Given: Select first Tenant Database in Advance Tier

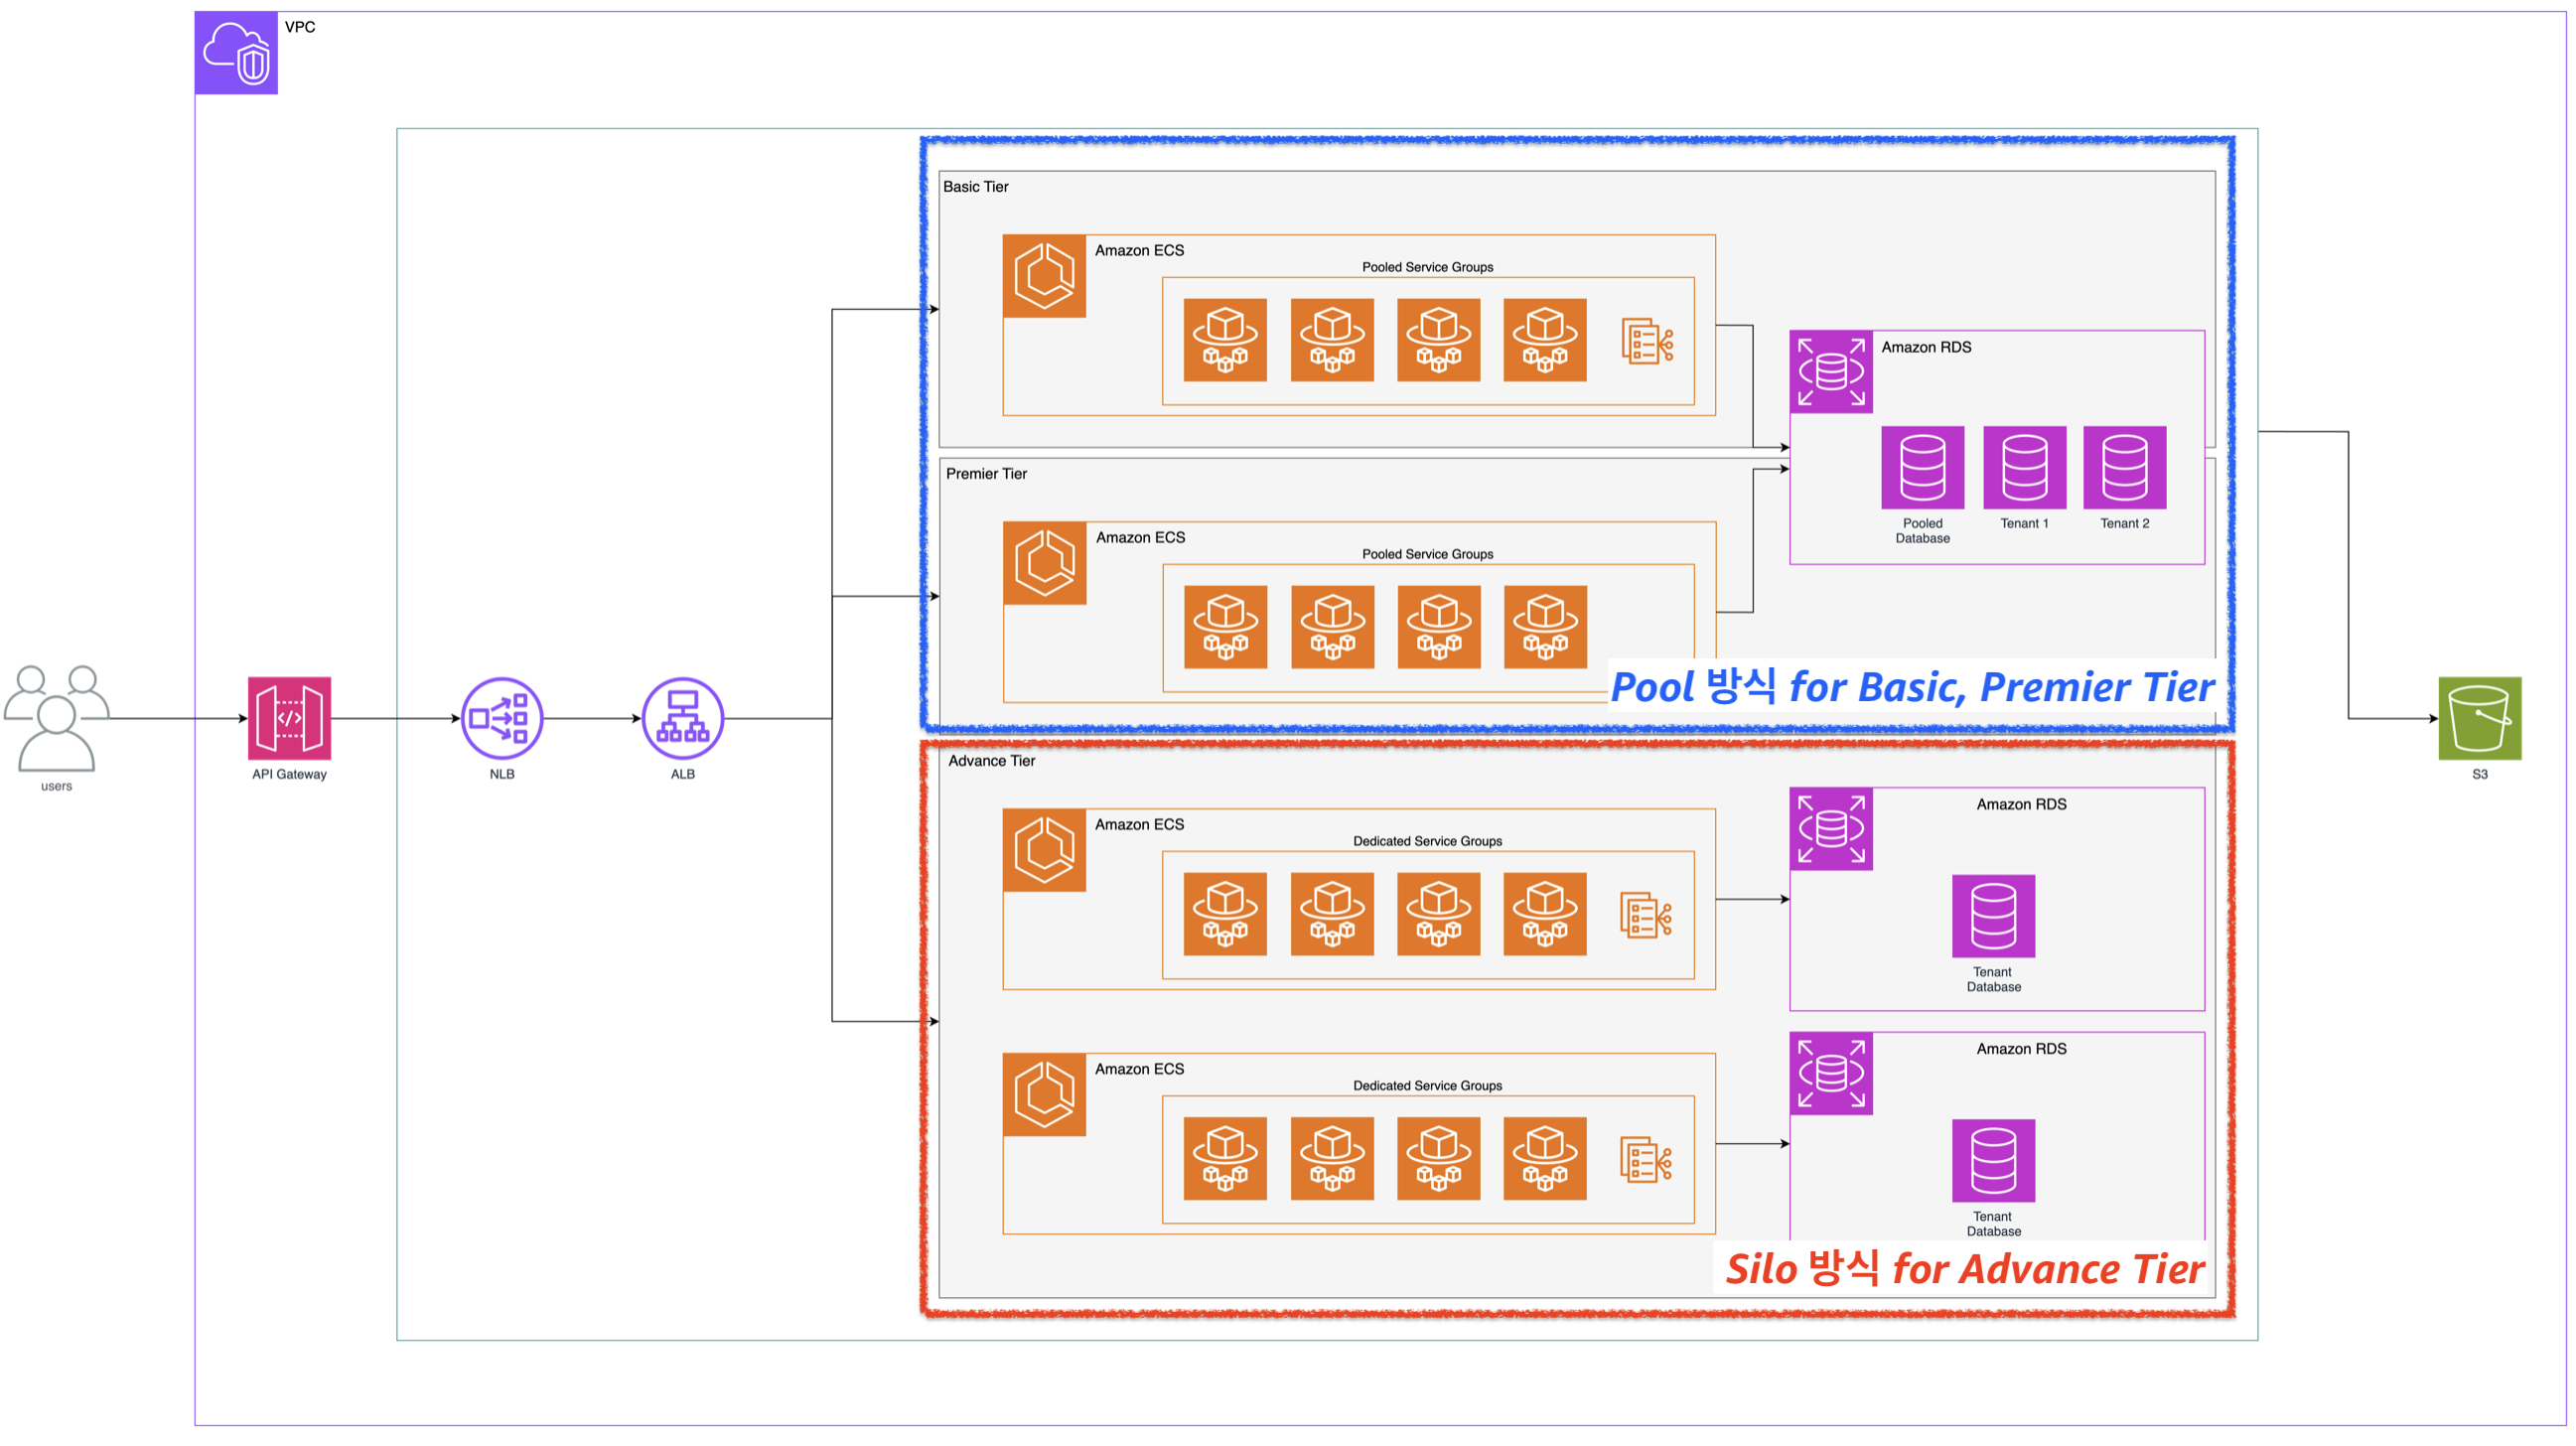Looking at the screenshot, I should point(1993,916).
